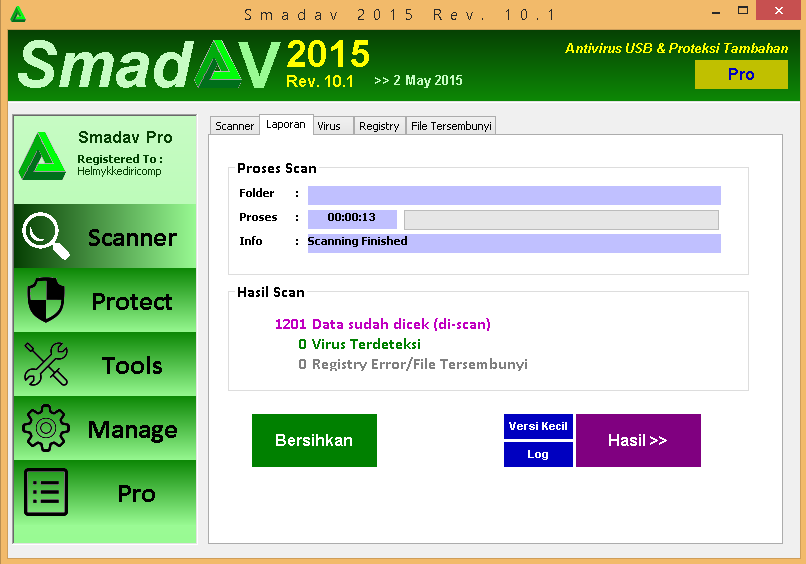Click the green Bersihkan button
The width and height of the screenshot is (806, 564).
tap(314, 440)
